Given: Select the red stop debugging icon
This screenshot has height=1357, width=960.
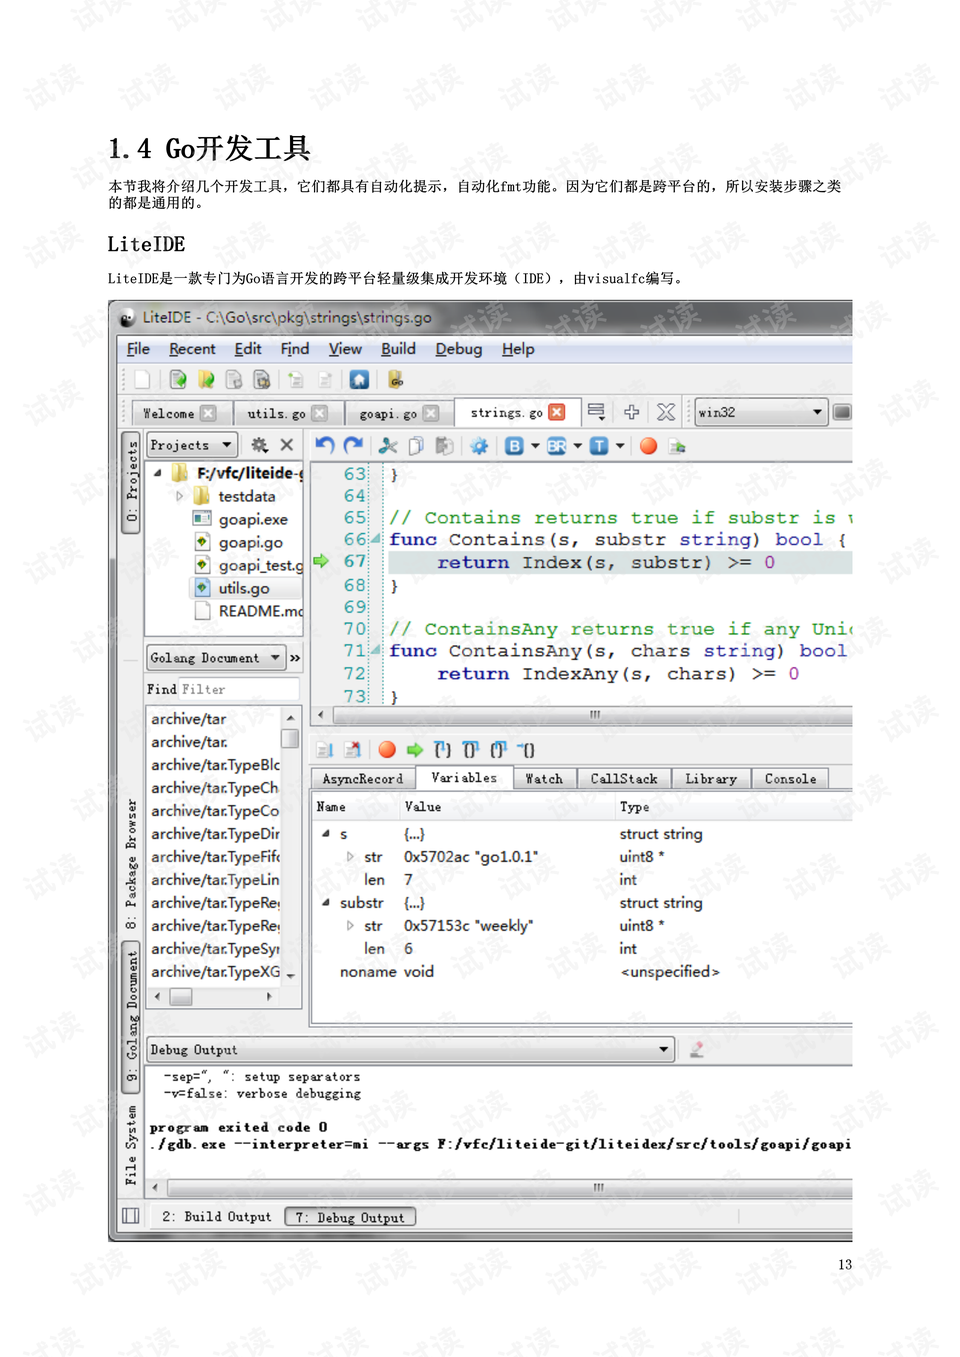Looking at the screenshot, I should tap(387, 749).
